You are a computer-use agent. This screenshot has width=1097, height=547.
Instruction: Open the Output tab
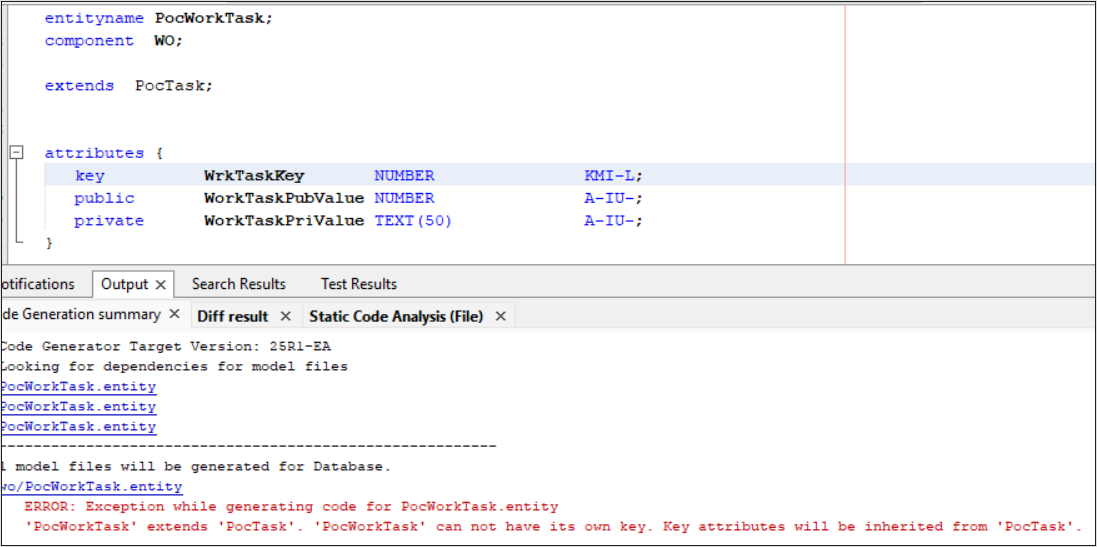[x=124, y=284]
